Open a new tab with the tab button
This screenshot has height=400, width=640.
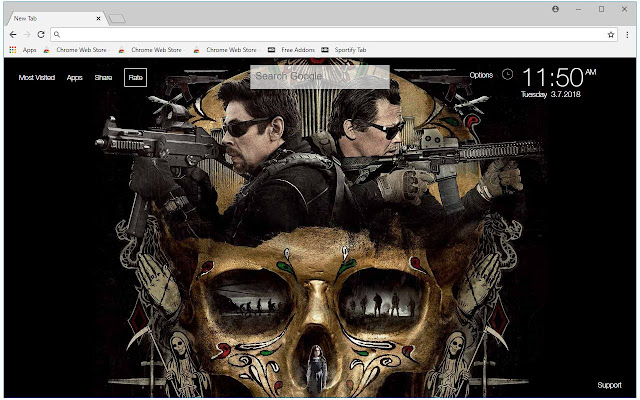click(117, 18)
